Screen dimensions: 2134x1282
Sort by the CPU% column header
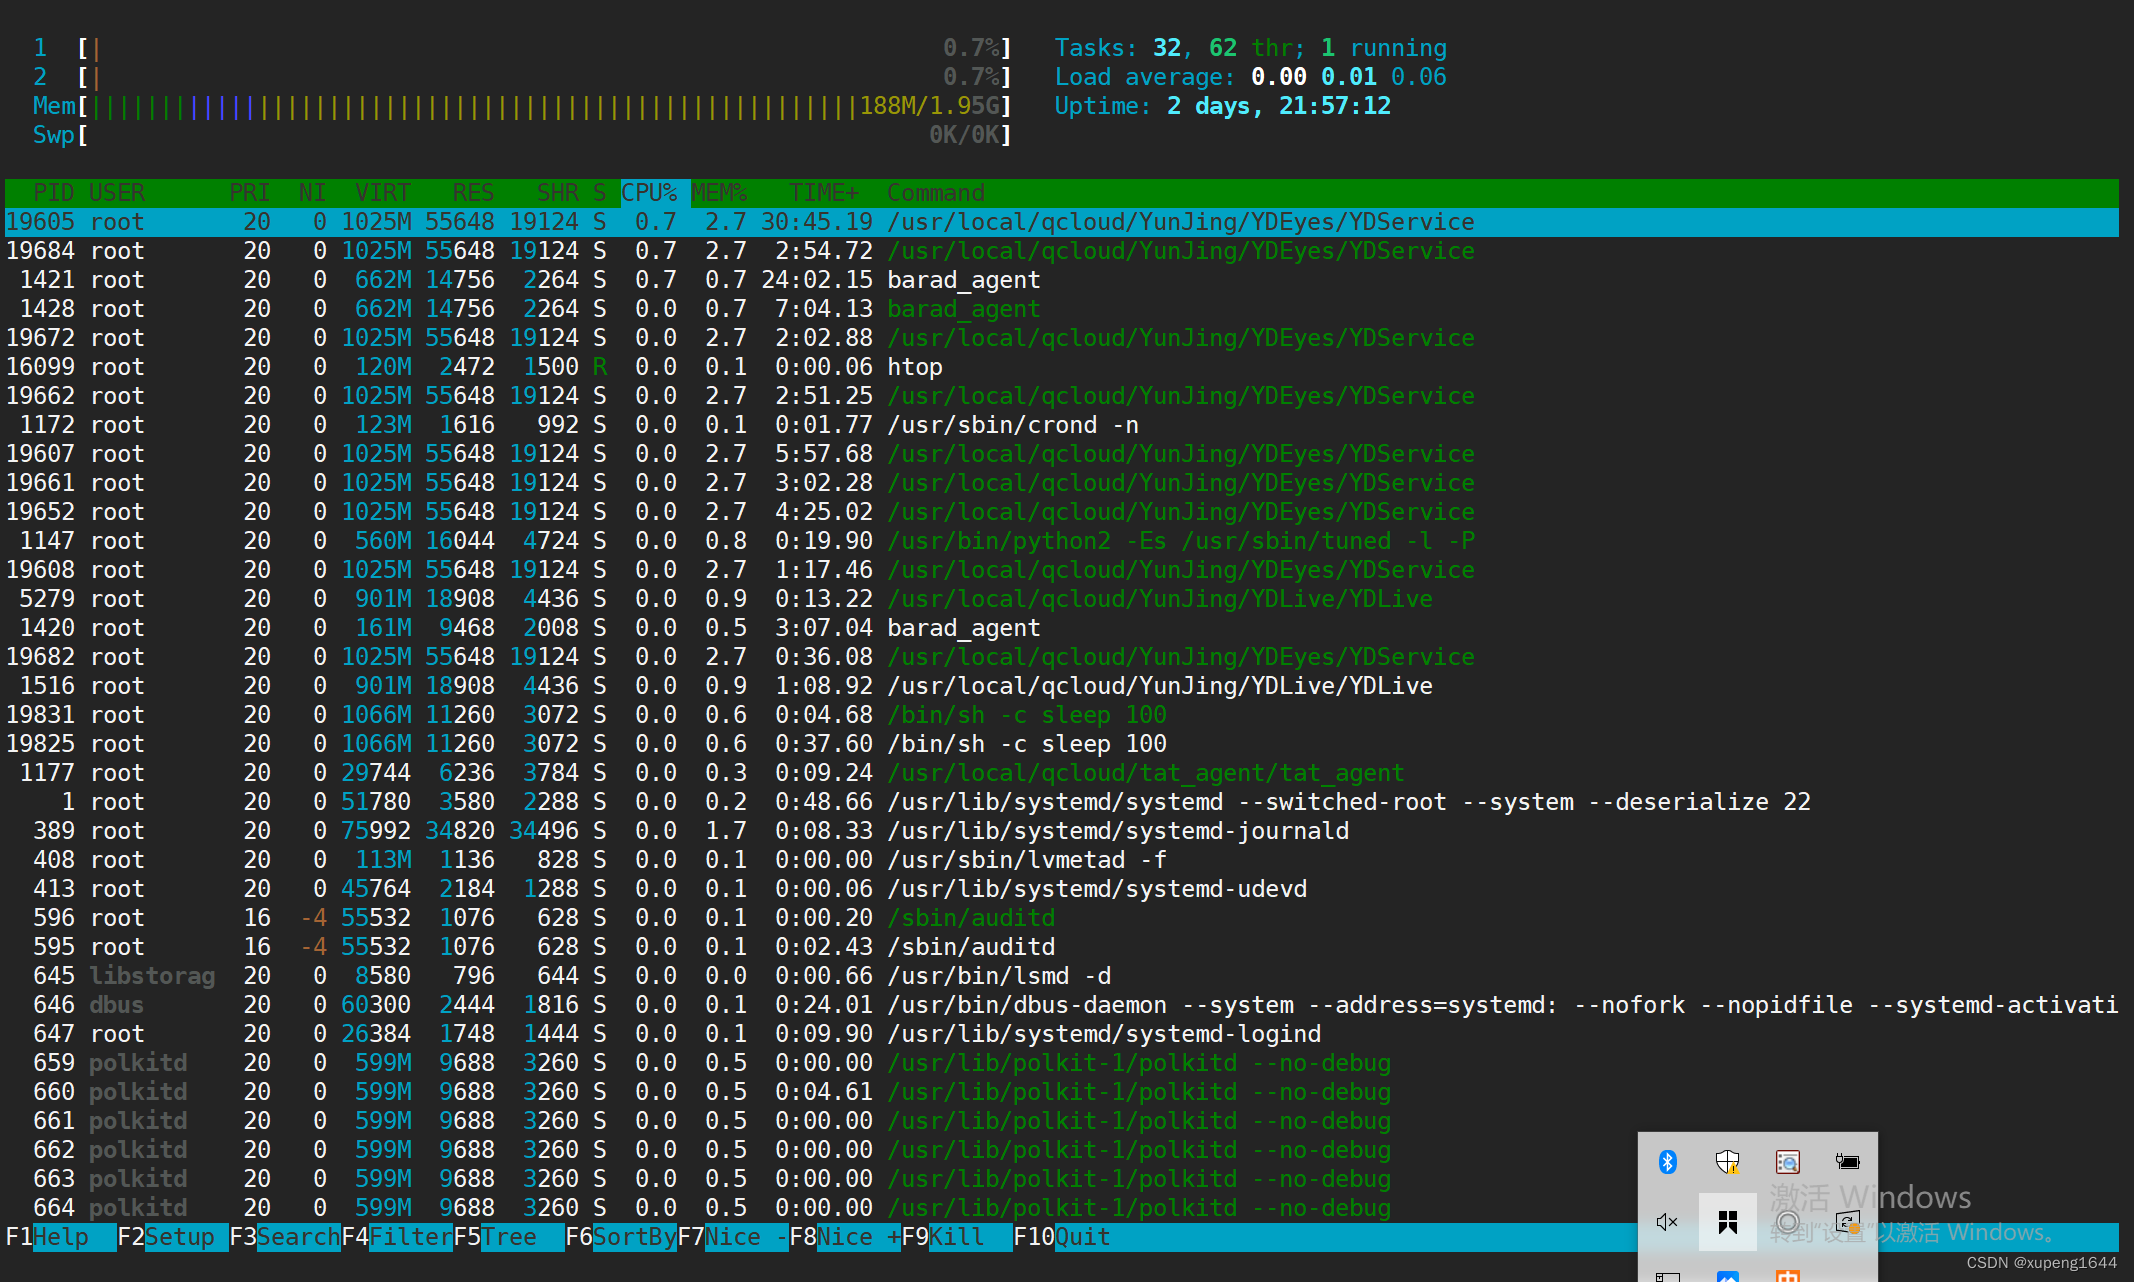649,192
